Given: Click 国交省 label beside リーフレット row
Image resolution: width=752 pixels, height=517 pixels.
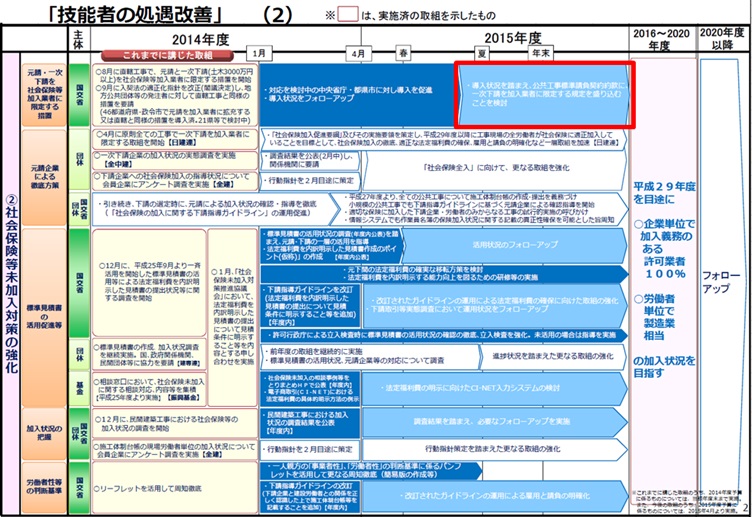Looking at the screenshot, I should pyautogui.click(x=79, y=487).
